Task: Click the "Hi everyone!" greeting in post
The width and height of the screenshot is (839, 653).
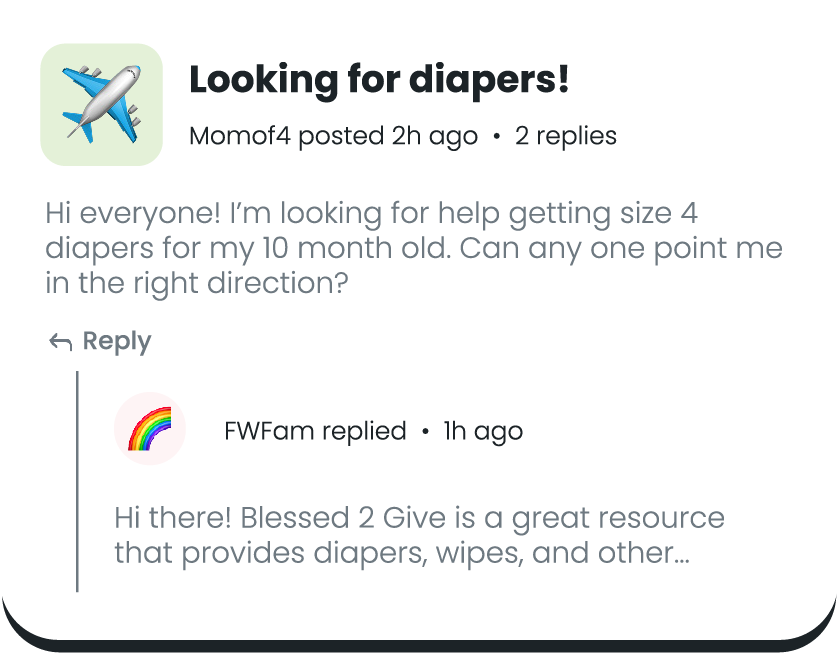Action: point(123,214)
